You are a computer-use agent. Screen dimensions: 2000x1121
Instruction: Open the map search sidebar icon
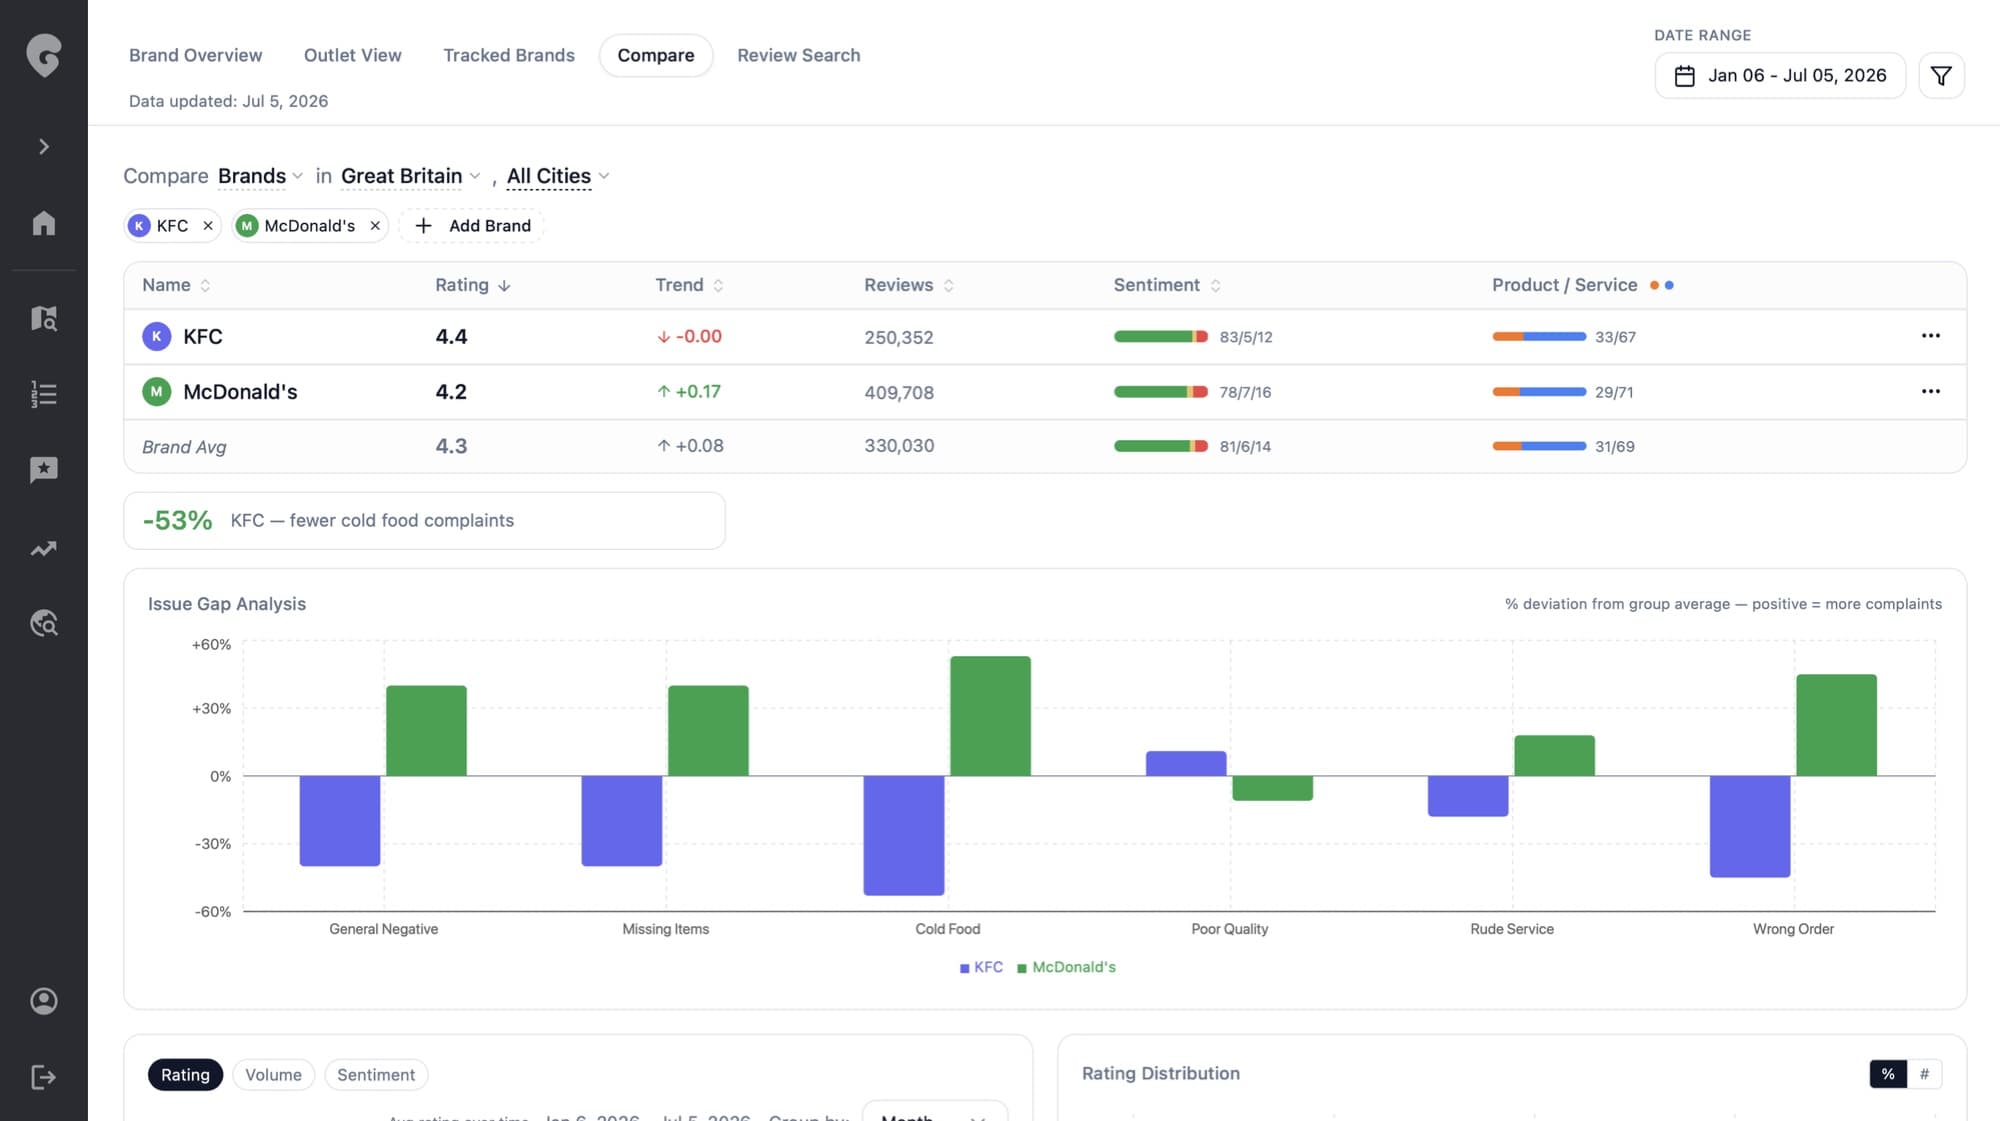43,318
